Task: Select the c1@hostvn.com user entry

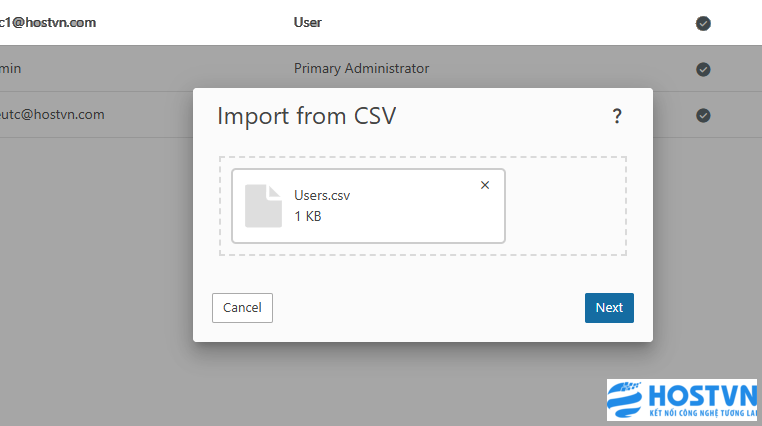Action: click(x=48, y=22)
